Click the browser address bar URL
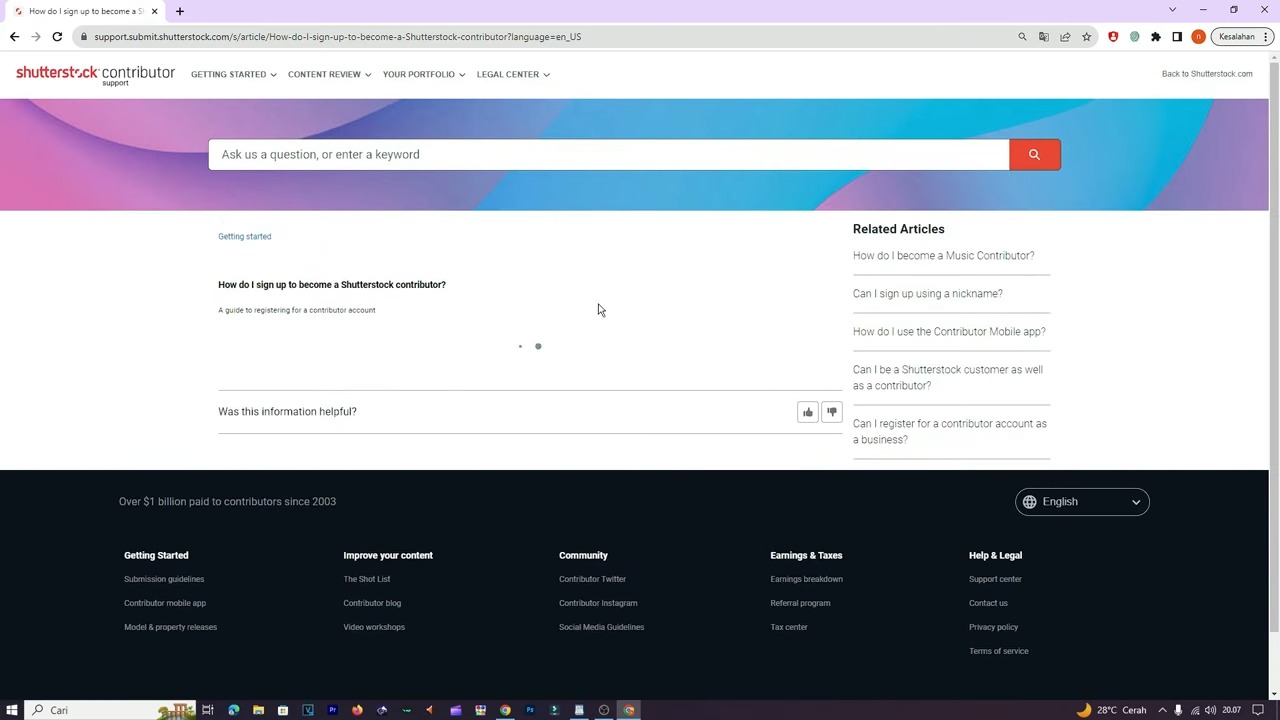The height and width of the screenshot is (720, 1280). click(x=337, y=37)
